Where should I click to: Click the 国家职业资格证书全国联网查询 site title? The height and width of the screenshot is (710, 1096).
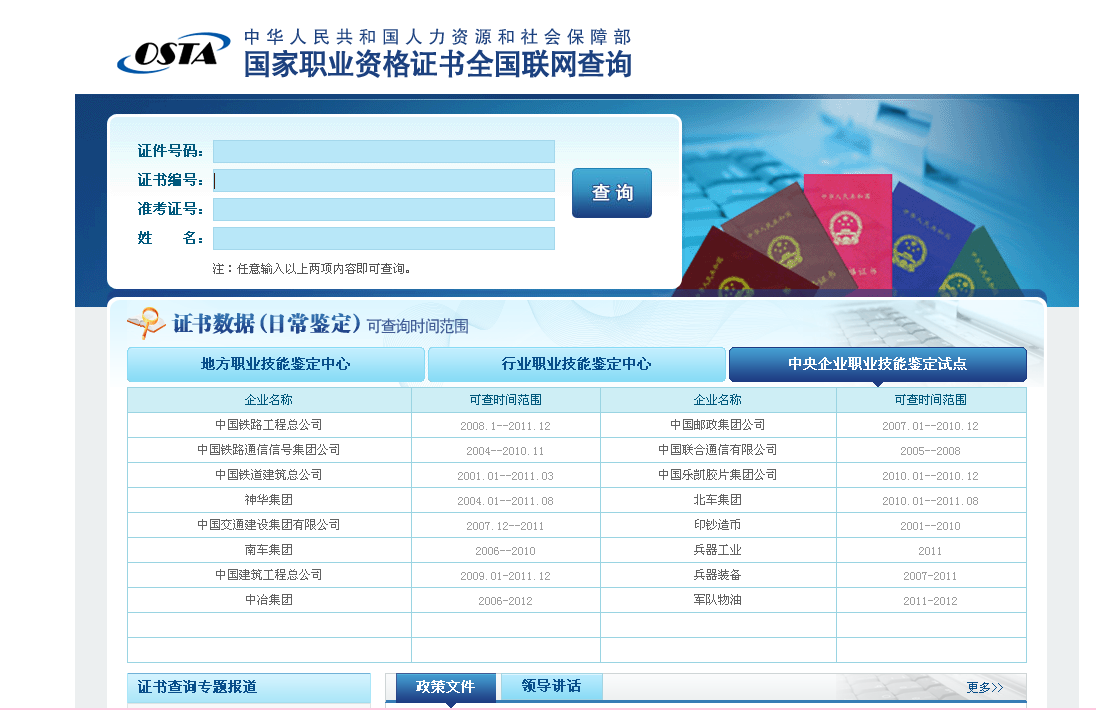[x=437, y=65]
